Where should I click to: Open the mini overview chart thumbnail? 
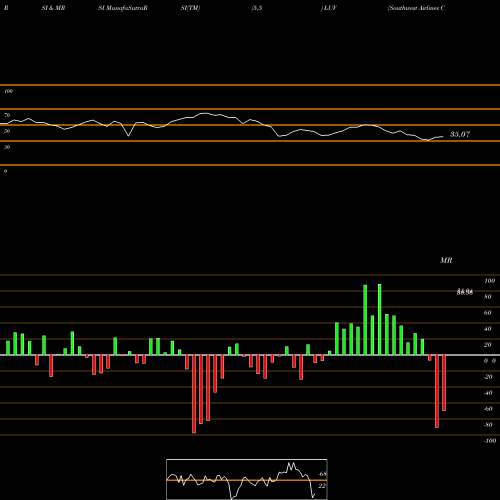click(x=247, y=479)
